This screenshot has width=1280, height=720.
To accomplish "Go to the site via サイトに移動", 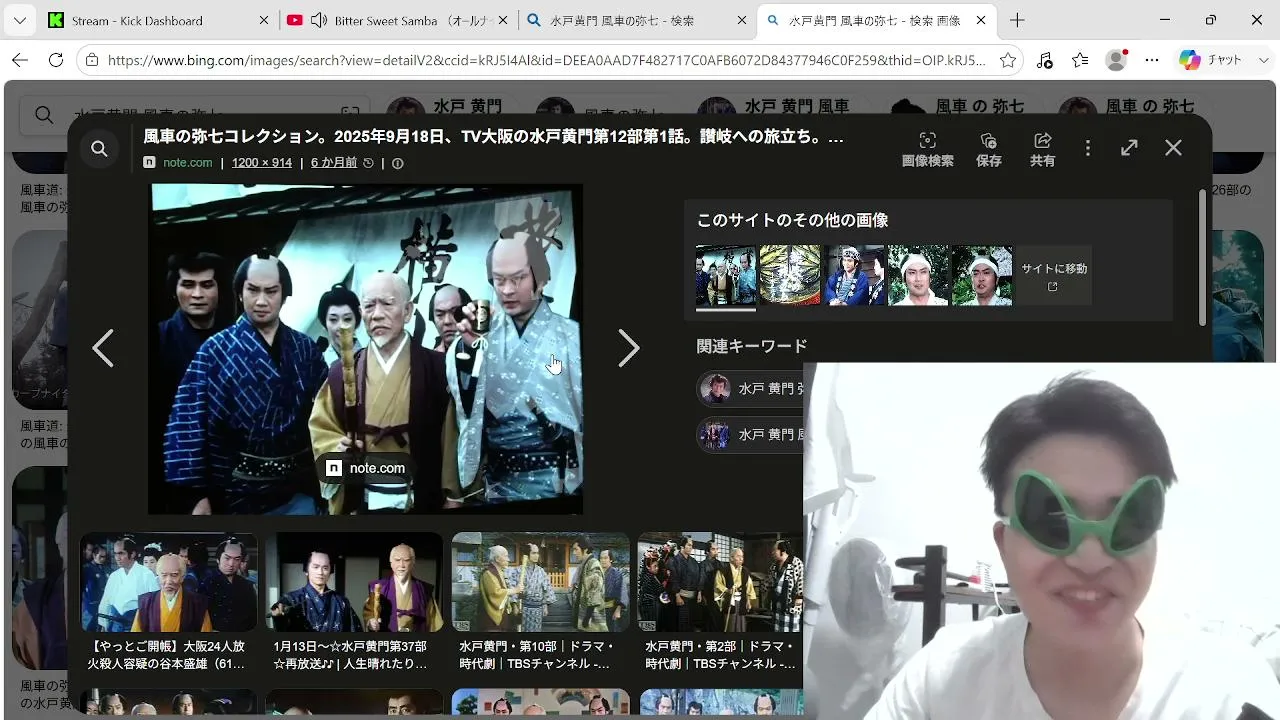I will coord(1054,275).
